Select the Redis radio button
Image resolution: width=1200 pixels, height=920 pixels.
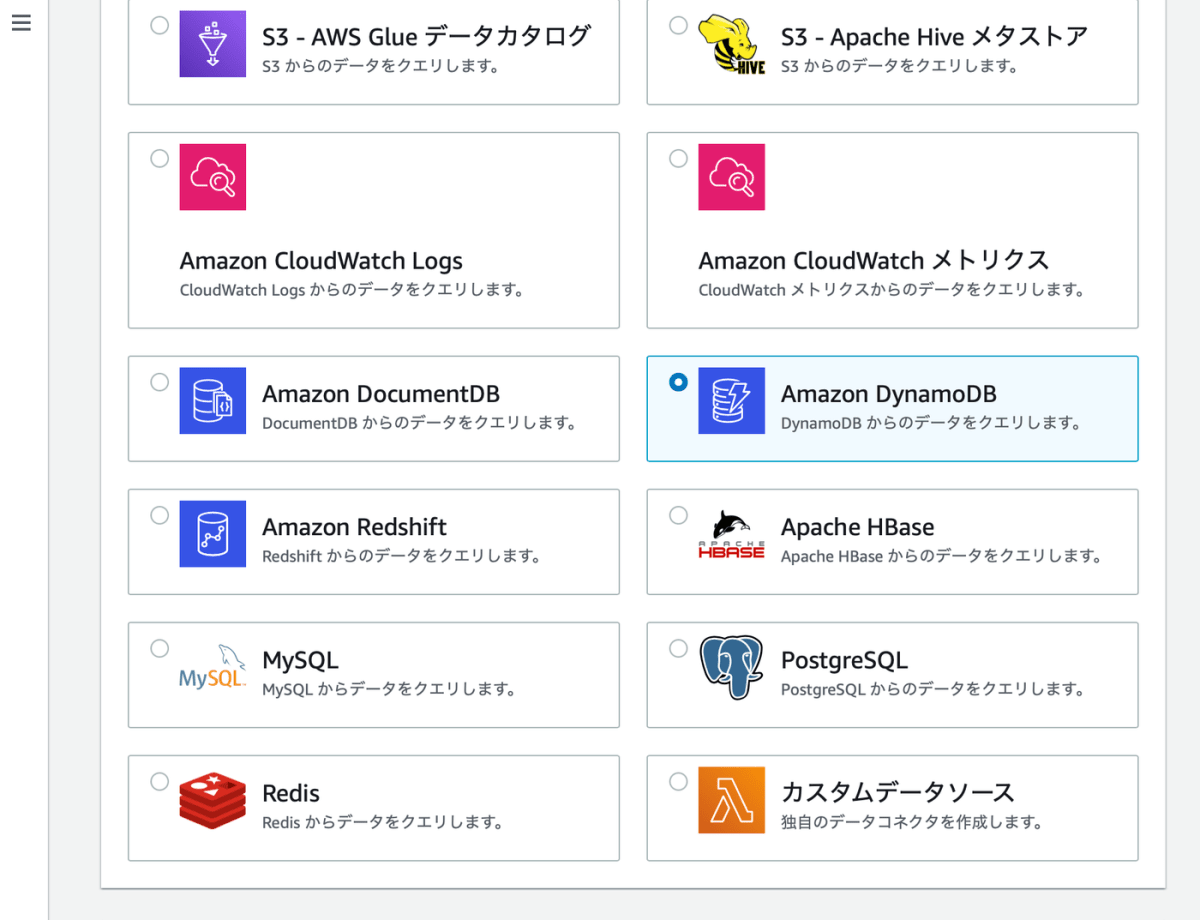coord(160,781)
